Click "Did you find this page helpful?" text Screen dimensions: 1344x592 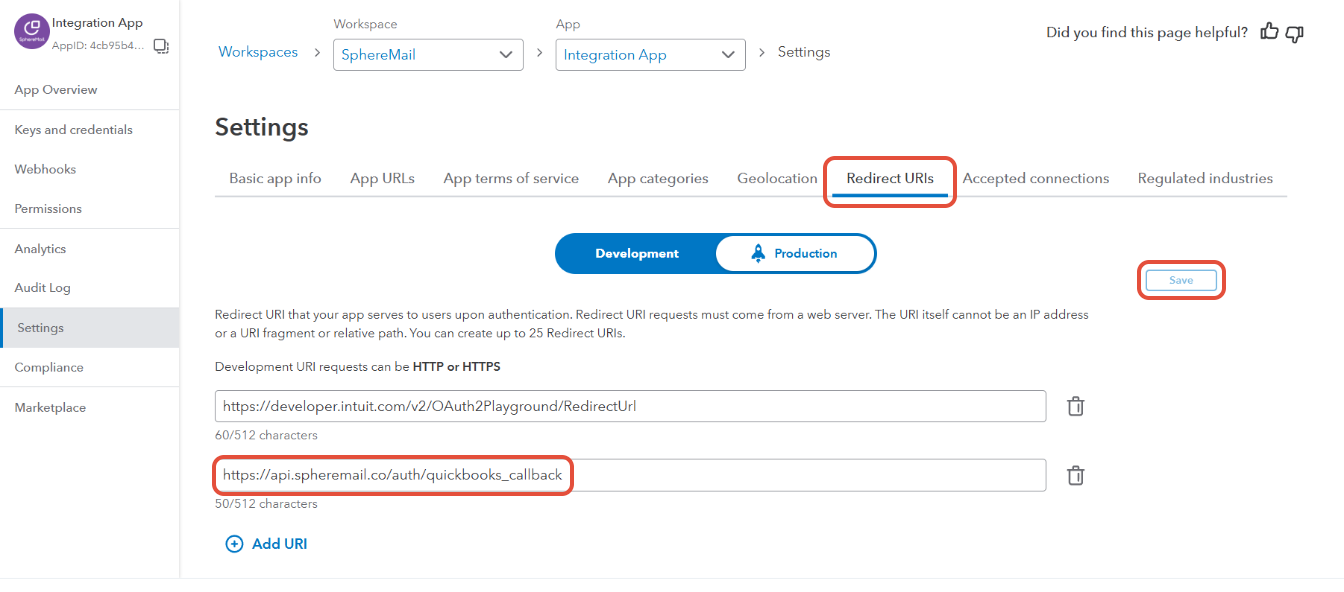(1147, 32)
